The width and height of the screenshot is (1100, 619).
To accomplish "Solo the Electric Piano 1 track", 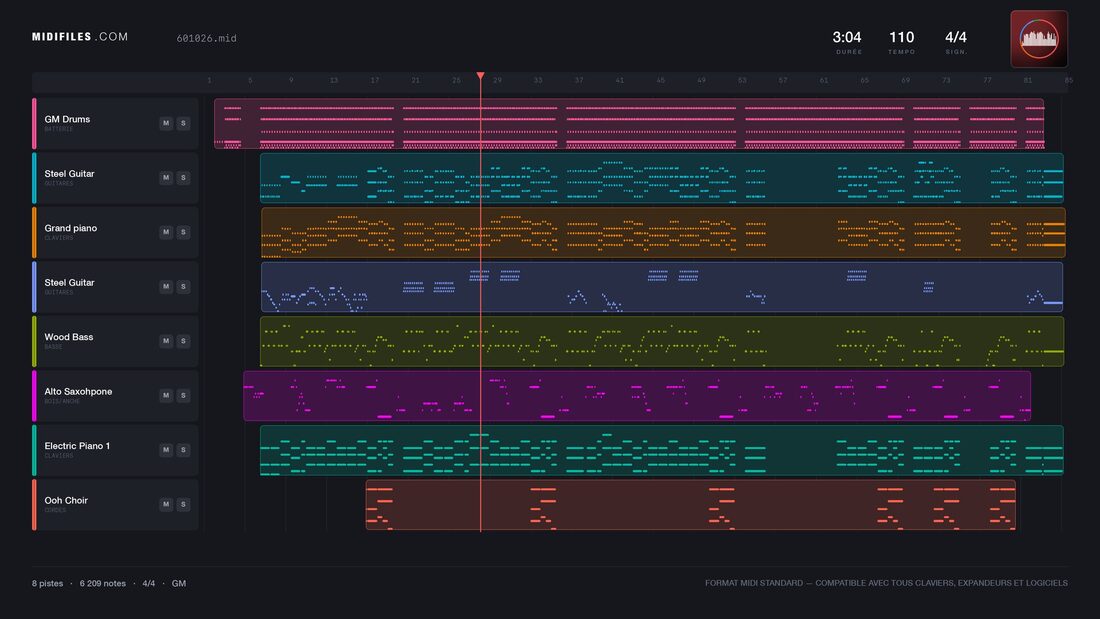I will (x=183, y=450).
